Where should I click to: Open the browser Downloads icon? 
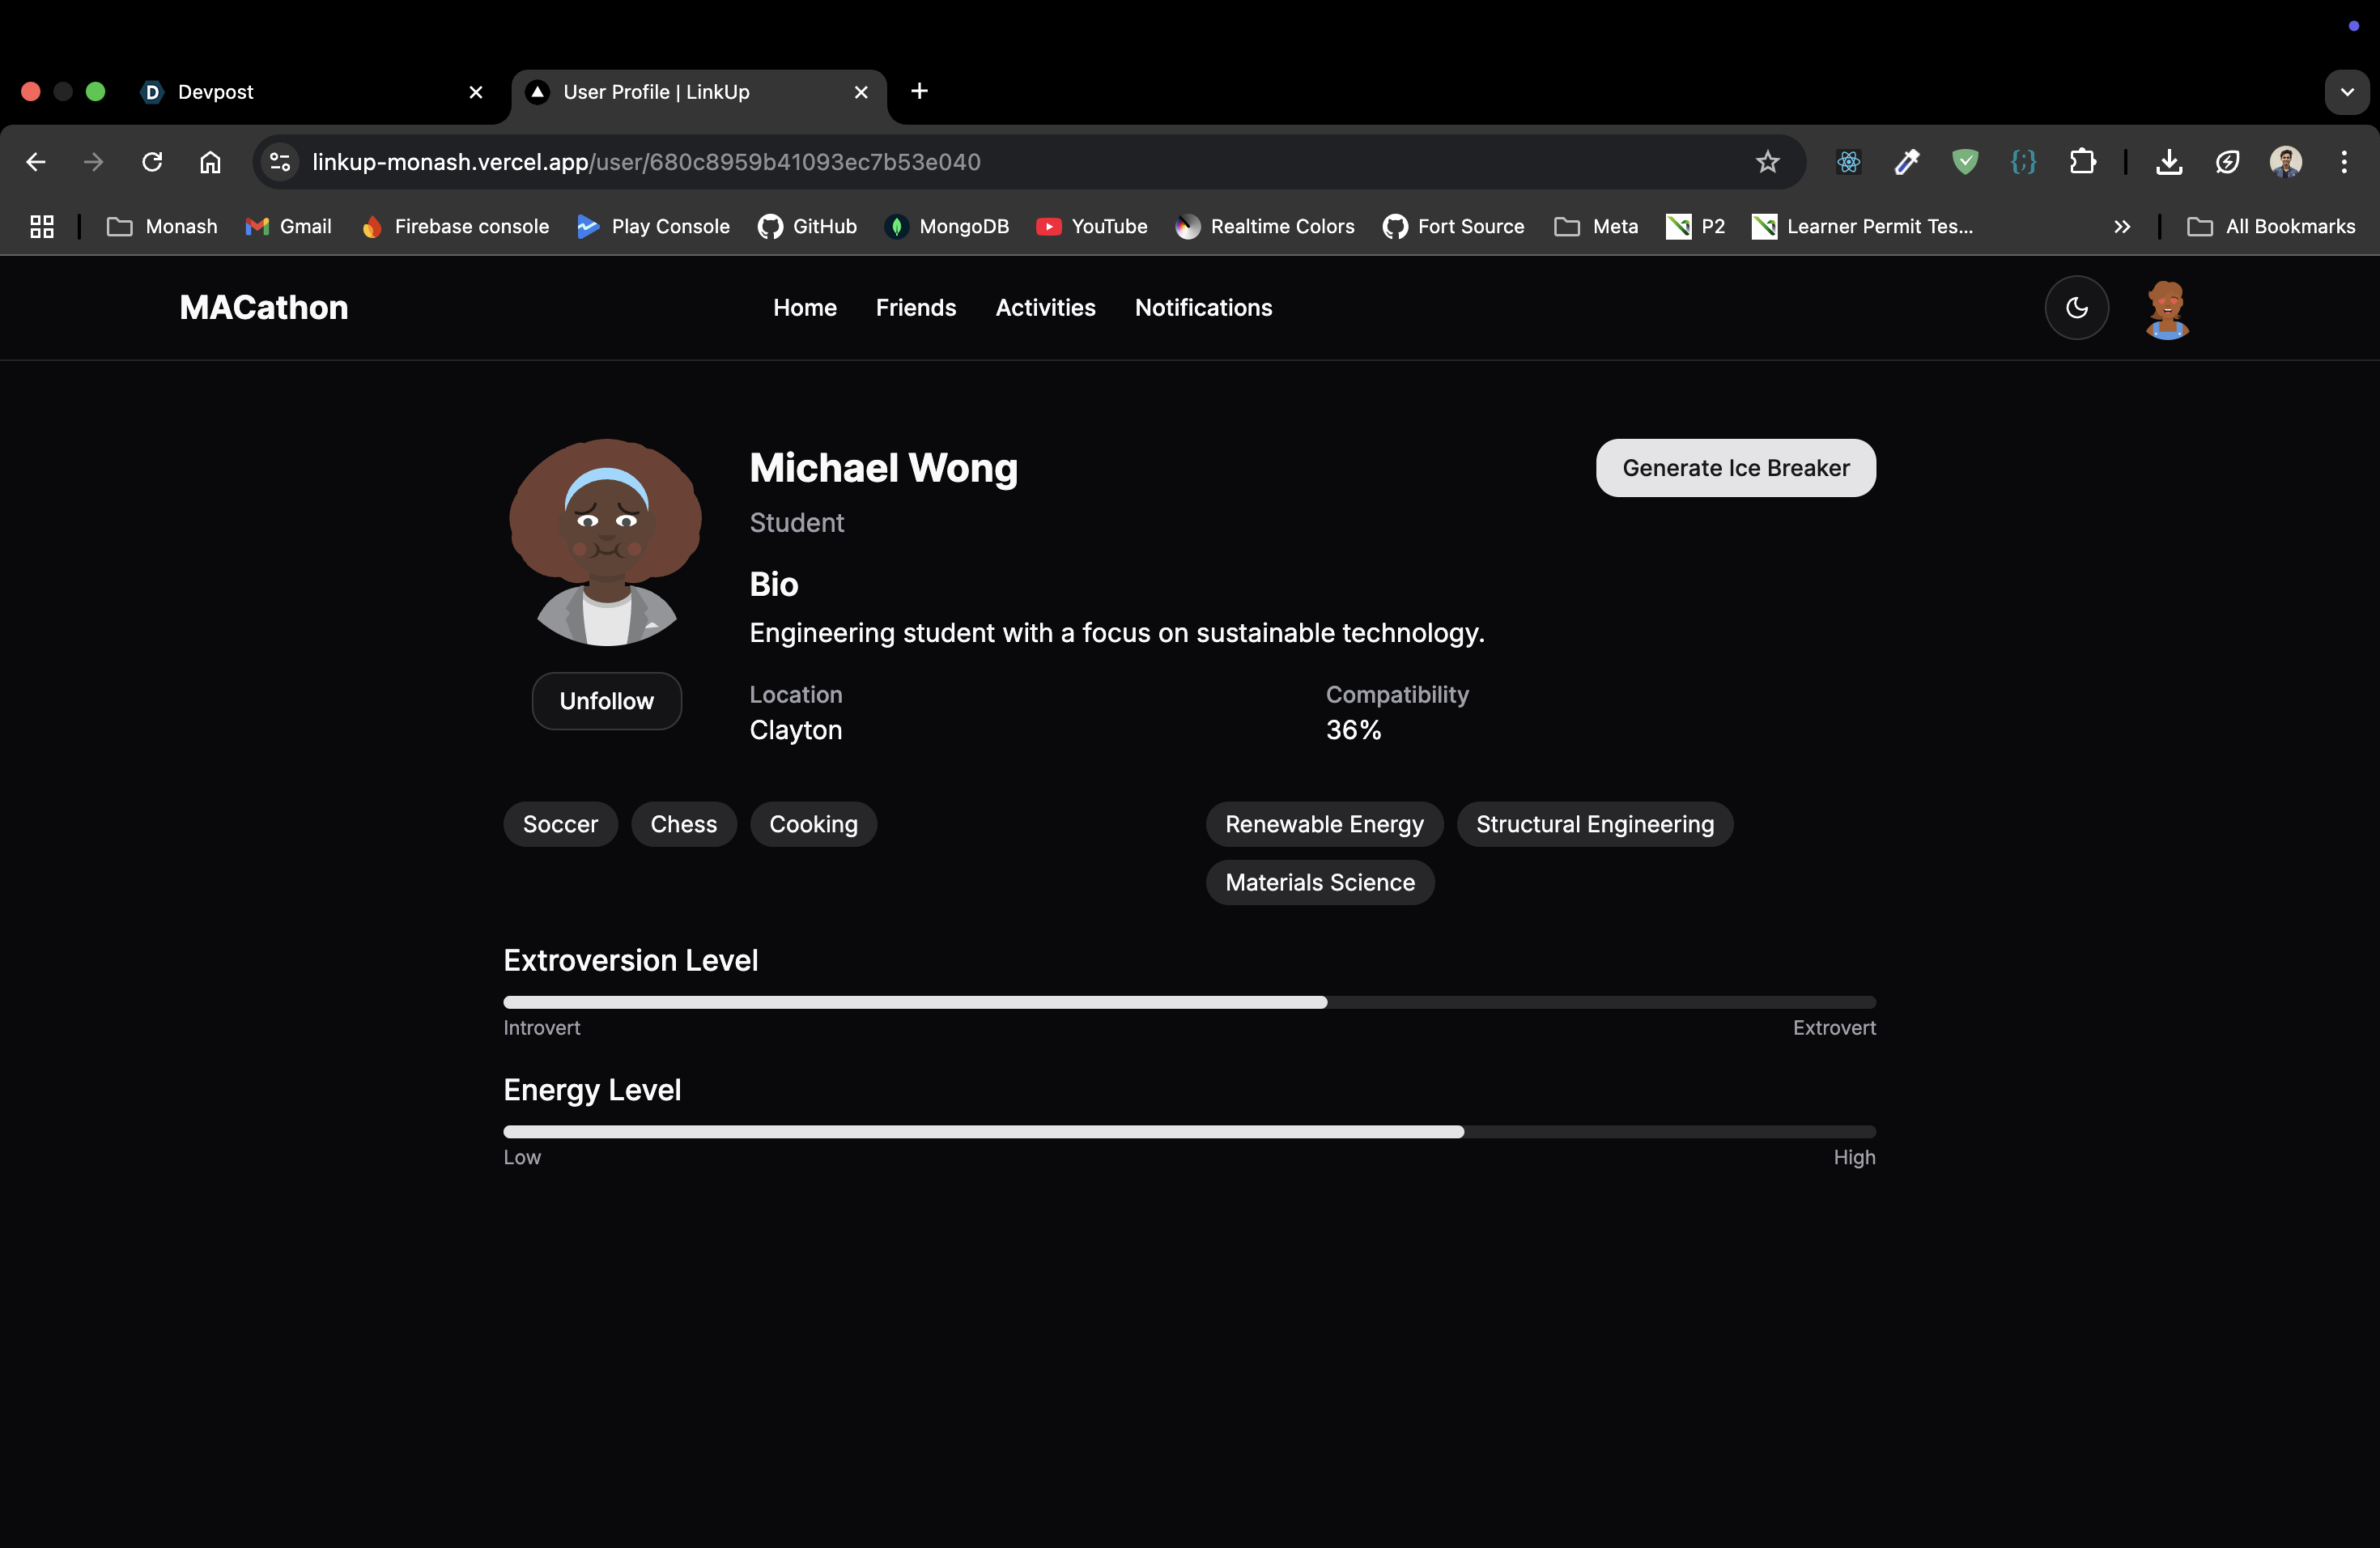pos(2168,162)
